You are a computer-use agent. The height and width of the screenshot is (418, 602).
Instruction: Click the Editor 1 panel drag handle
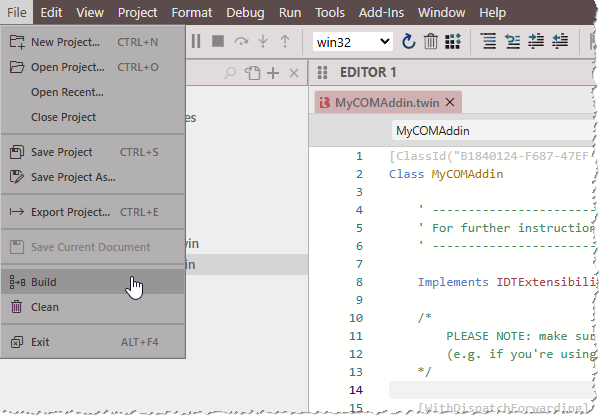click(322, 73)
